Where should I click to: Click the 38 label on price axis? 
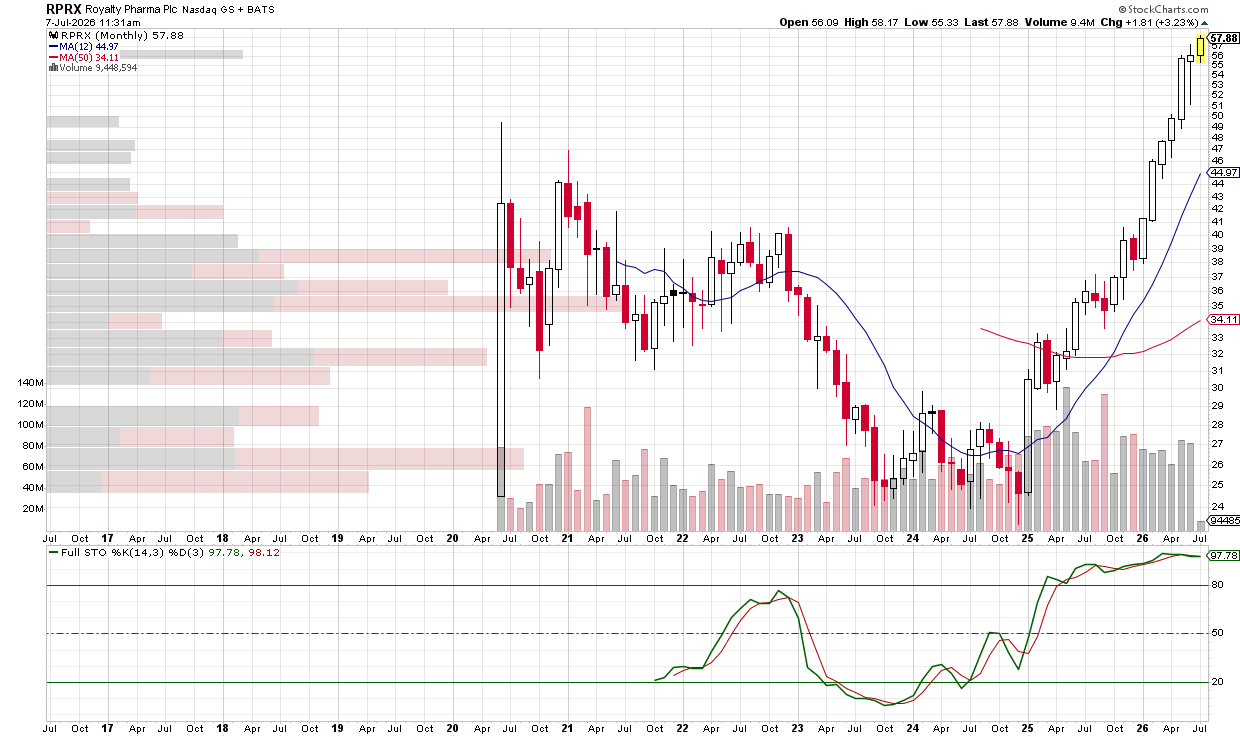coord(1217,262)
